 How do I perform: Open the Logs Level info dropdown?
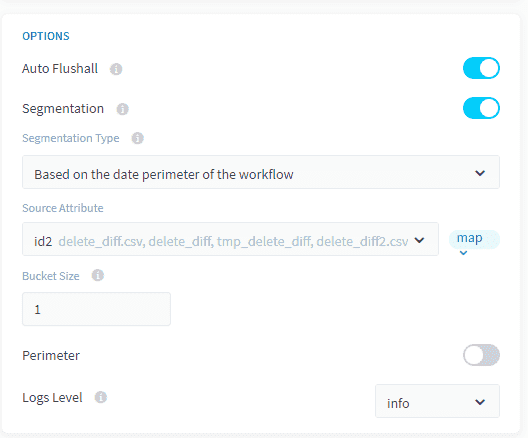(x=437, y=401)
